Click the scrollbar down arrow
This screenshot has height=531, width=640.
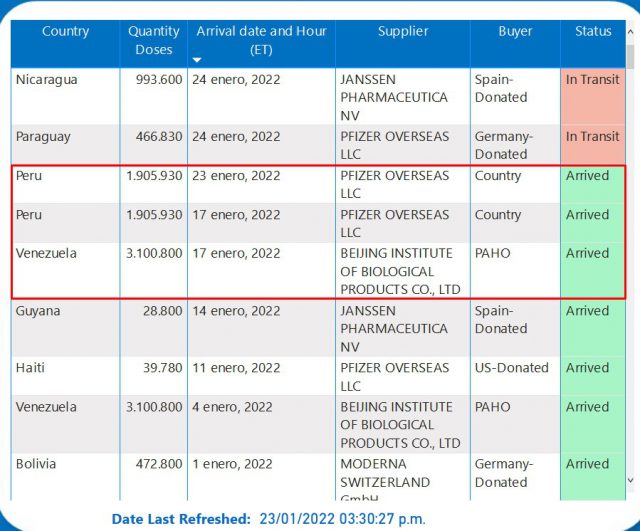tap(629, 481)
